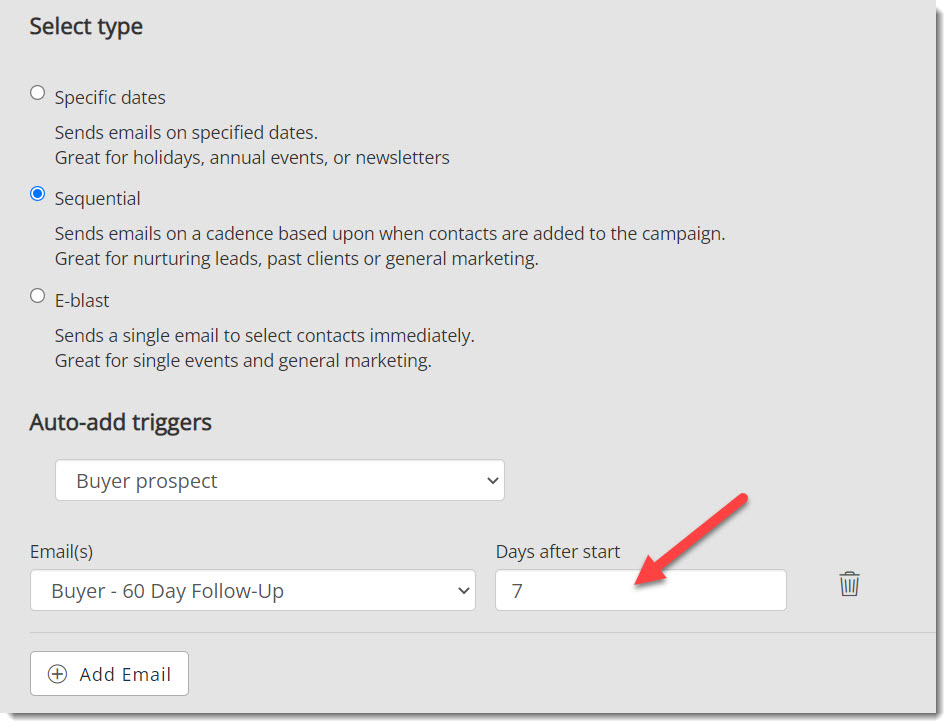The width and height of the screenshot is (951, 728).
Task: Click the Sequential label text
Action: coord(97,199)
